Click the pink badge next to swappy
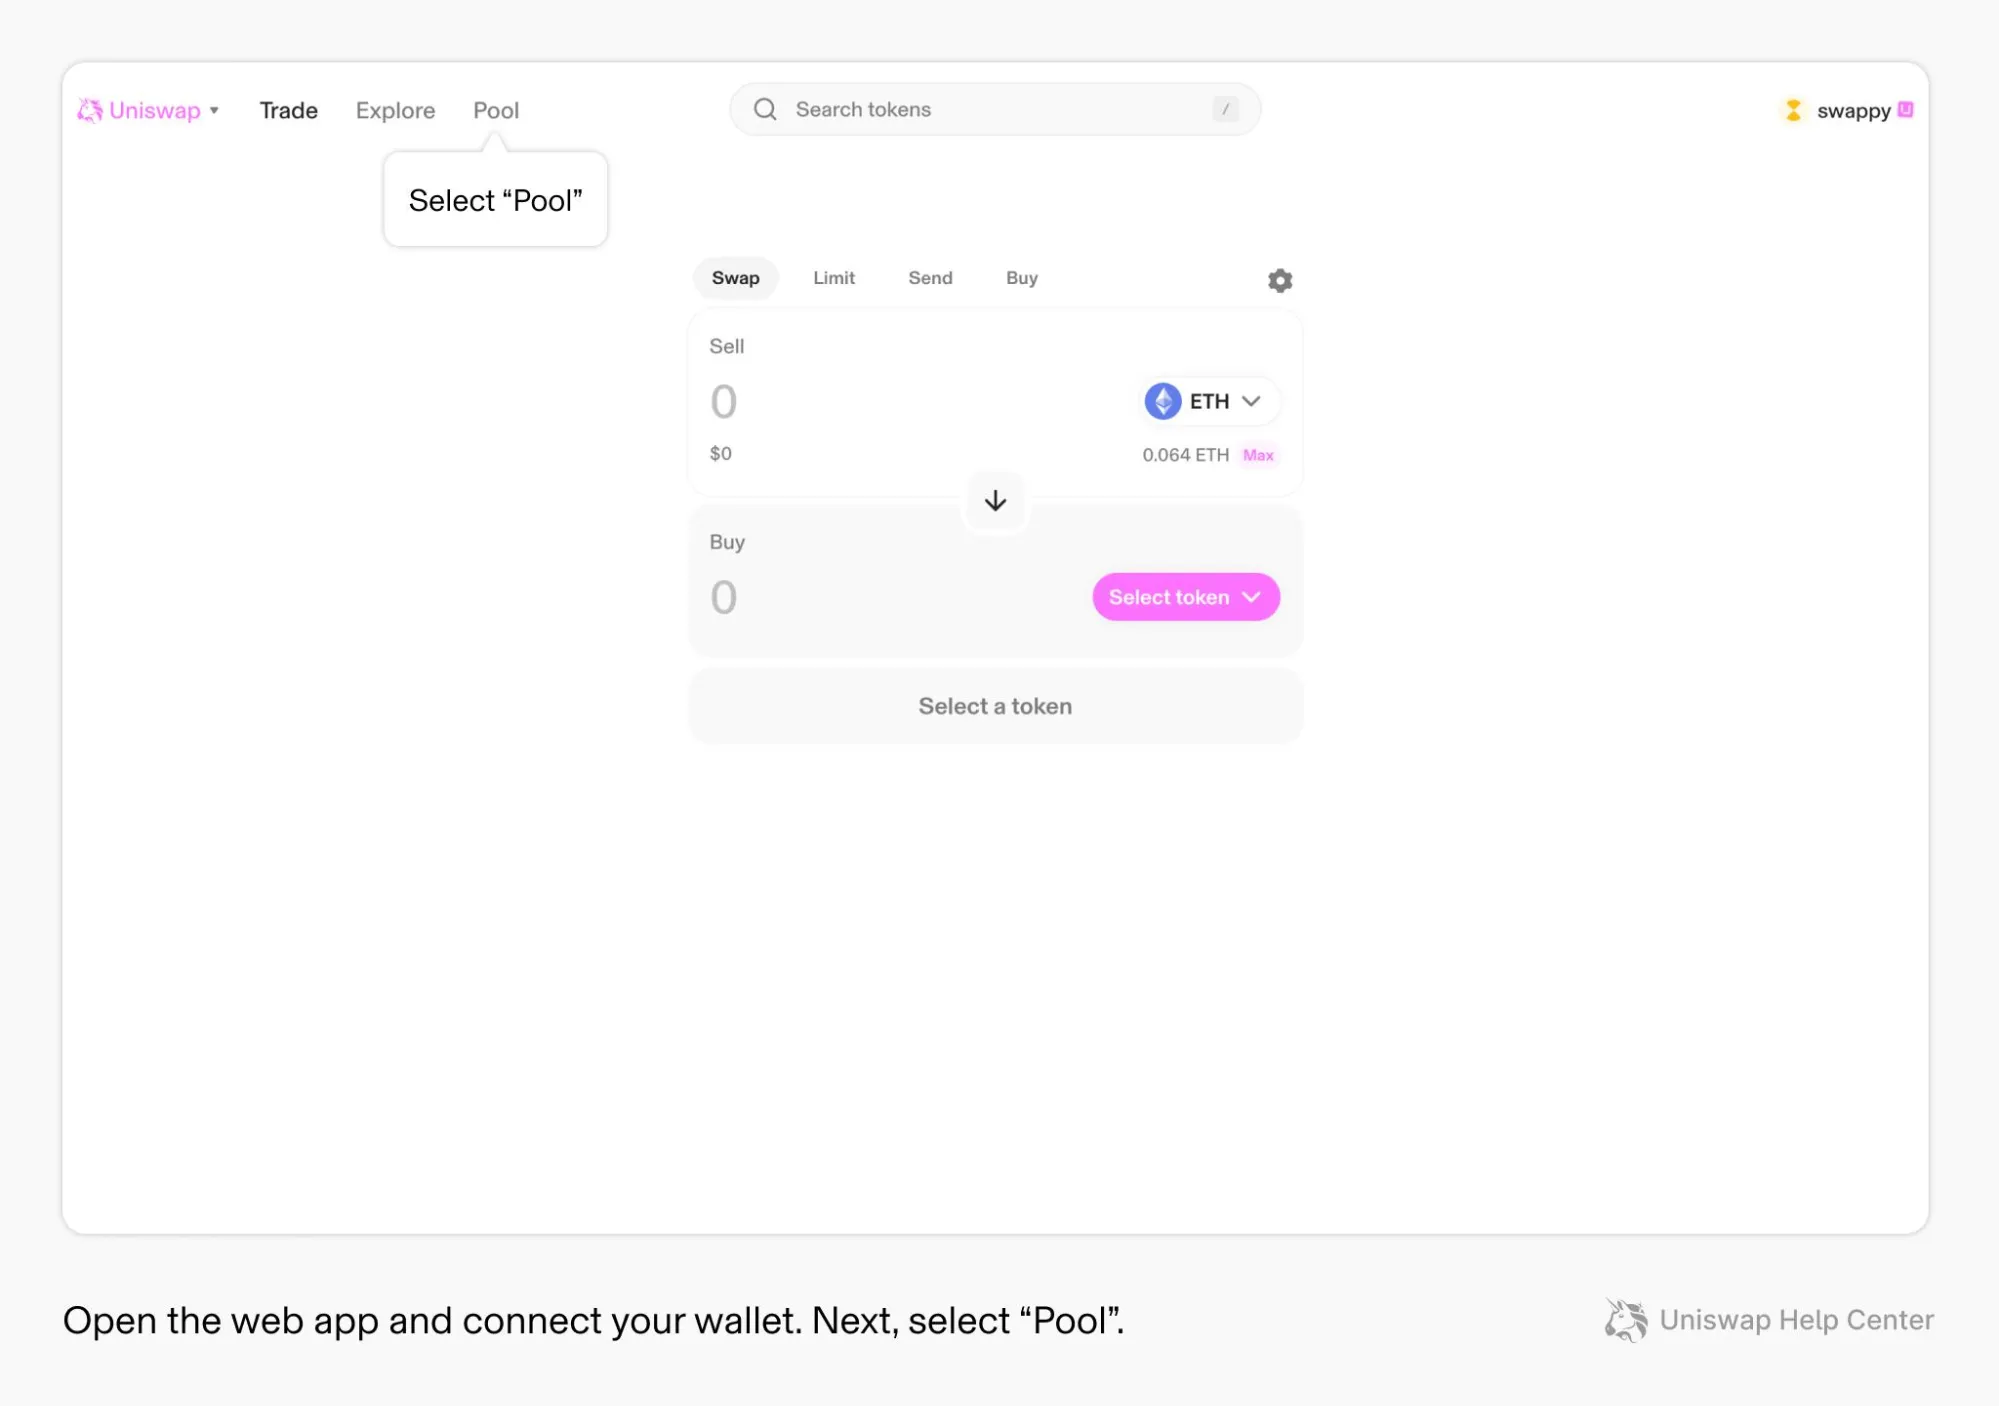Screen dimensions: 1999x1406 click(1905, 109)
